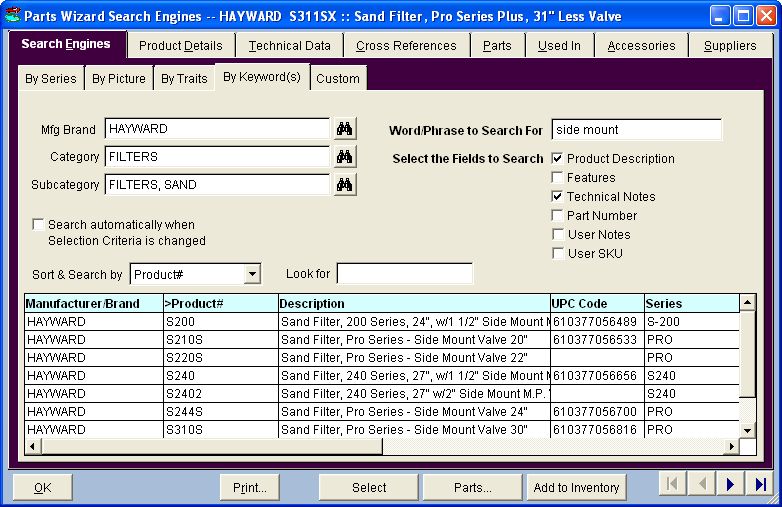Viewport: 782px width, 507px height.
Task: Uncheck the Technical Notes field
Action: coord(558,196)
